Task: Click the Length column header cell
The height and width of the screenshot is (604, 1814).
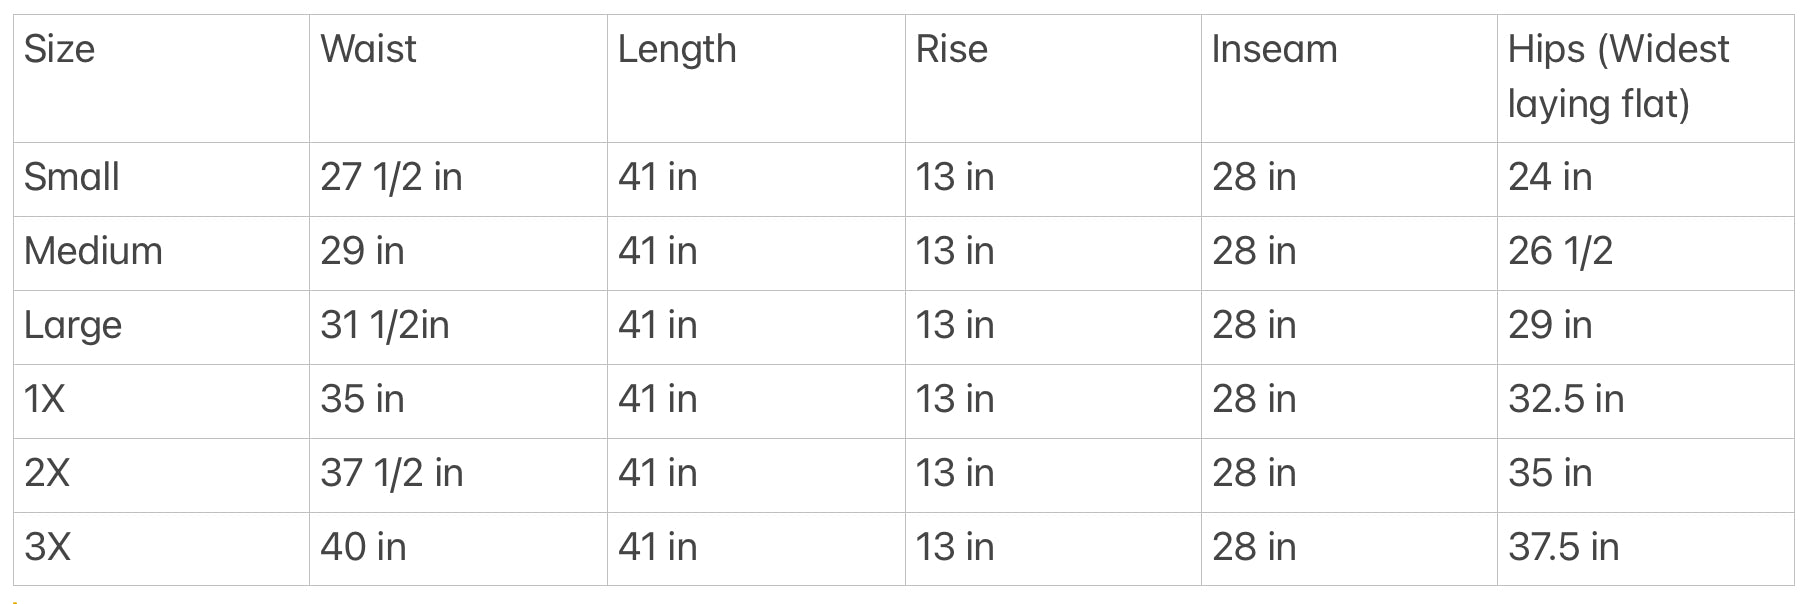Action: tap(677, 49)
